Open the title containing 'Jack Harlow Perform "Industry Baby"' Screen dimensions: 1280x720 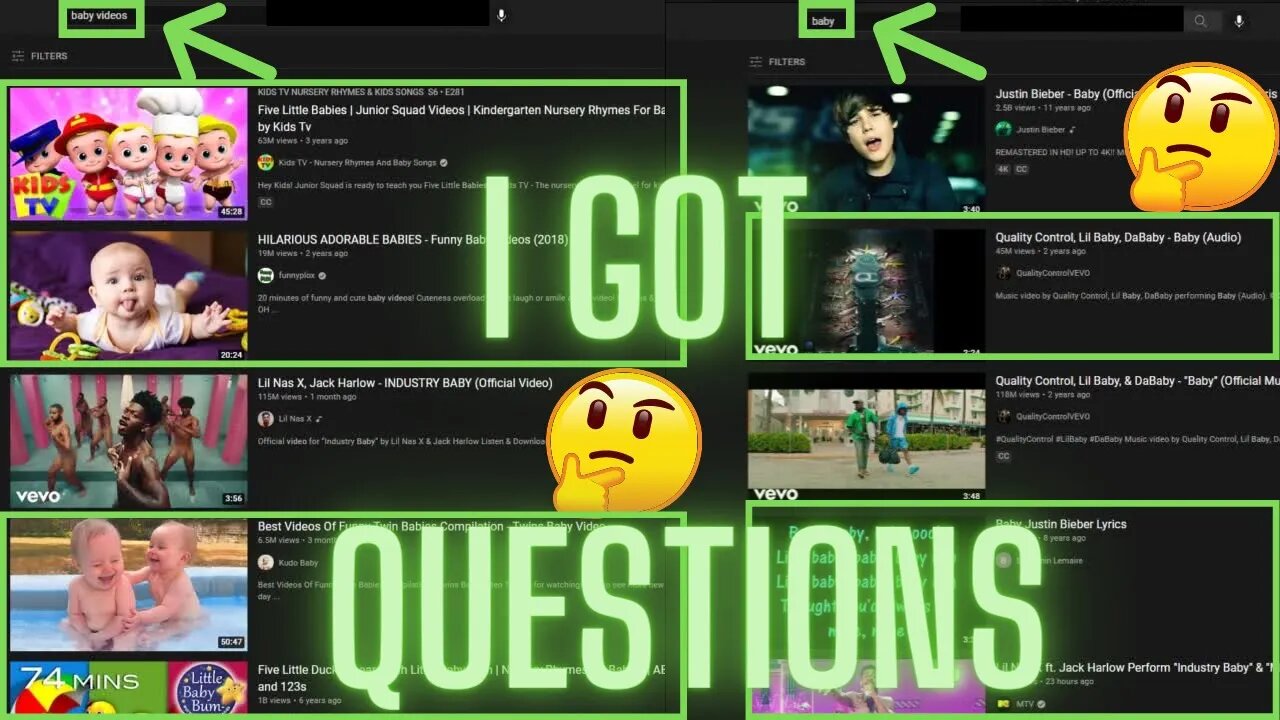[x=1136, y=668]
